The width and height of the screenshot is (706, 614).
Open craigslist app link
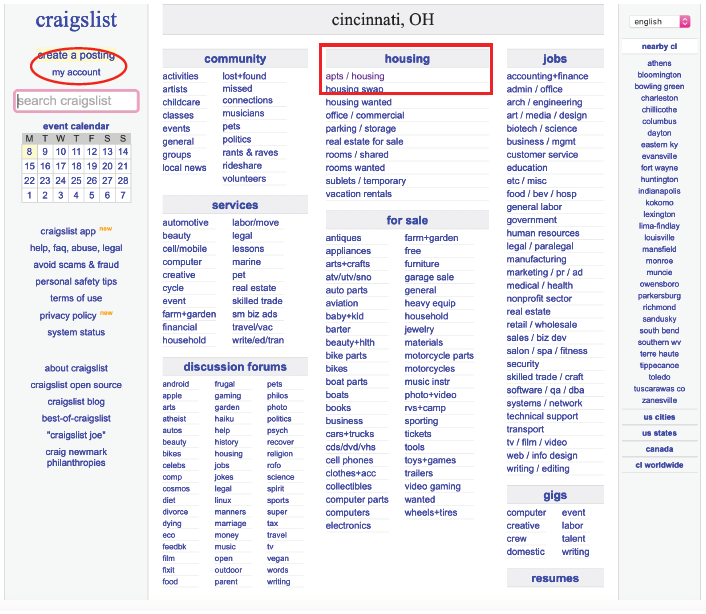point(68,231)
